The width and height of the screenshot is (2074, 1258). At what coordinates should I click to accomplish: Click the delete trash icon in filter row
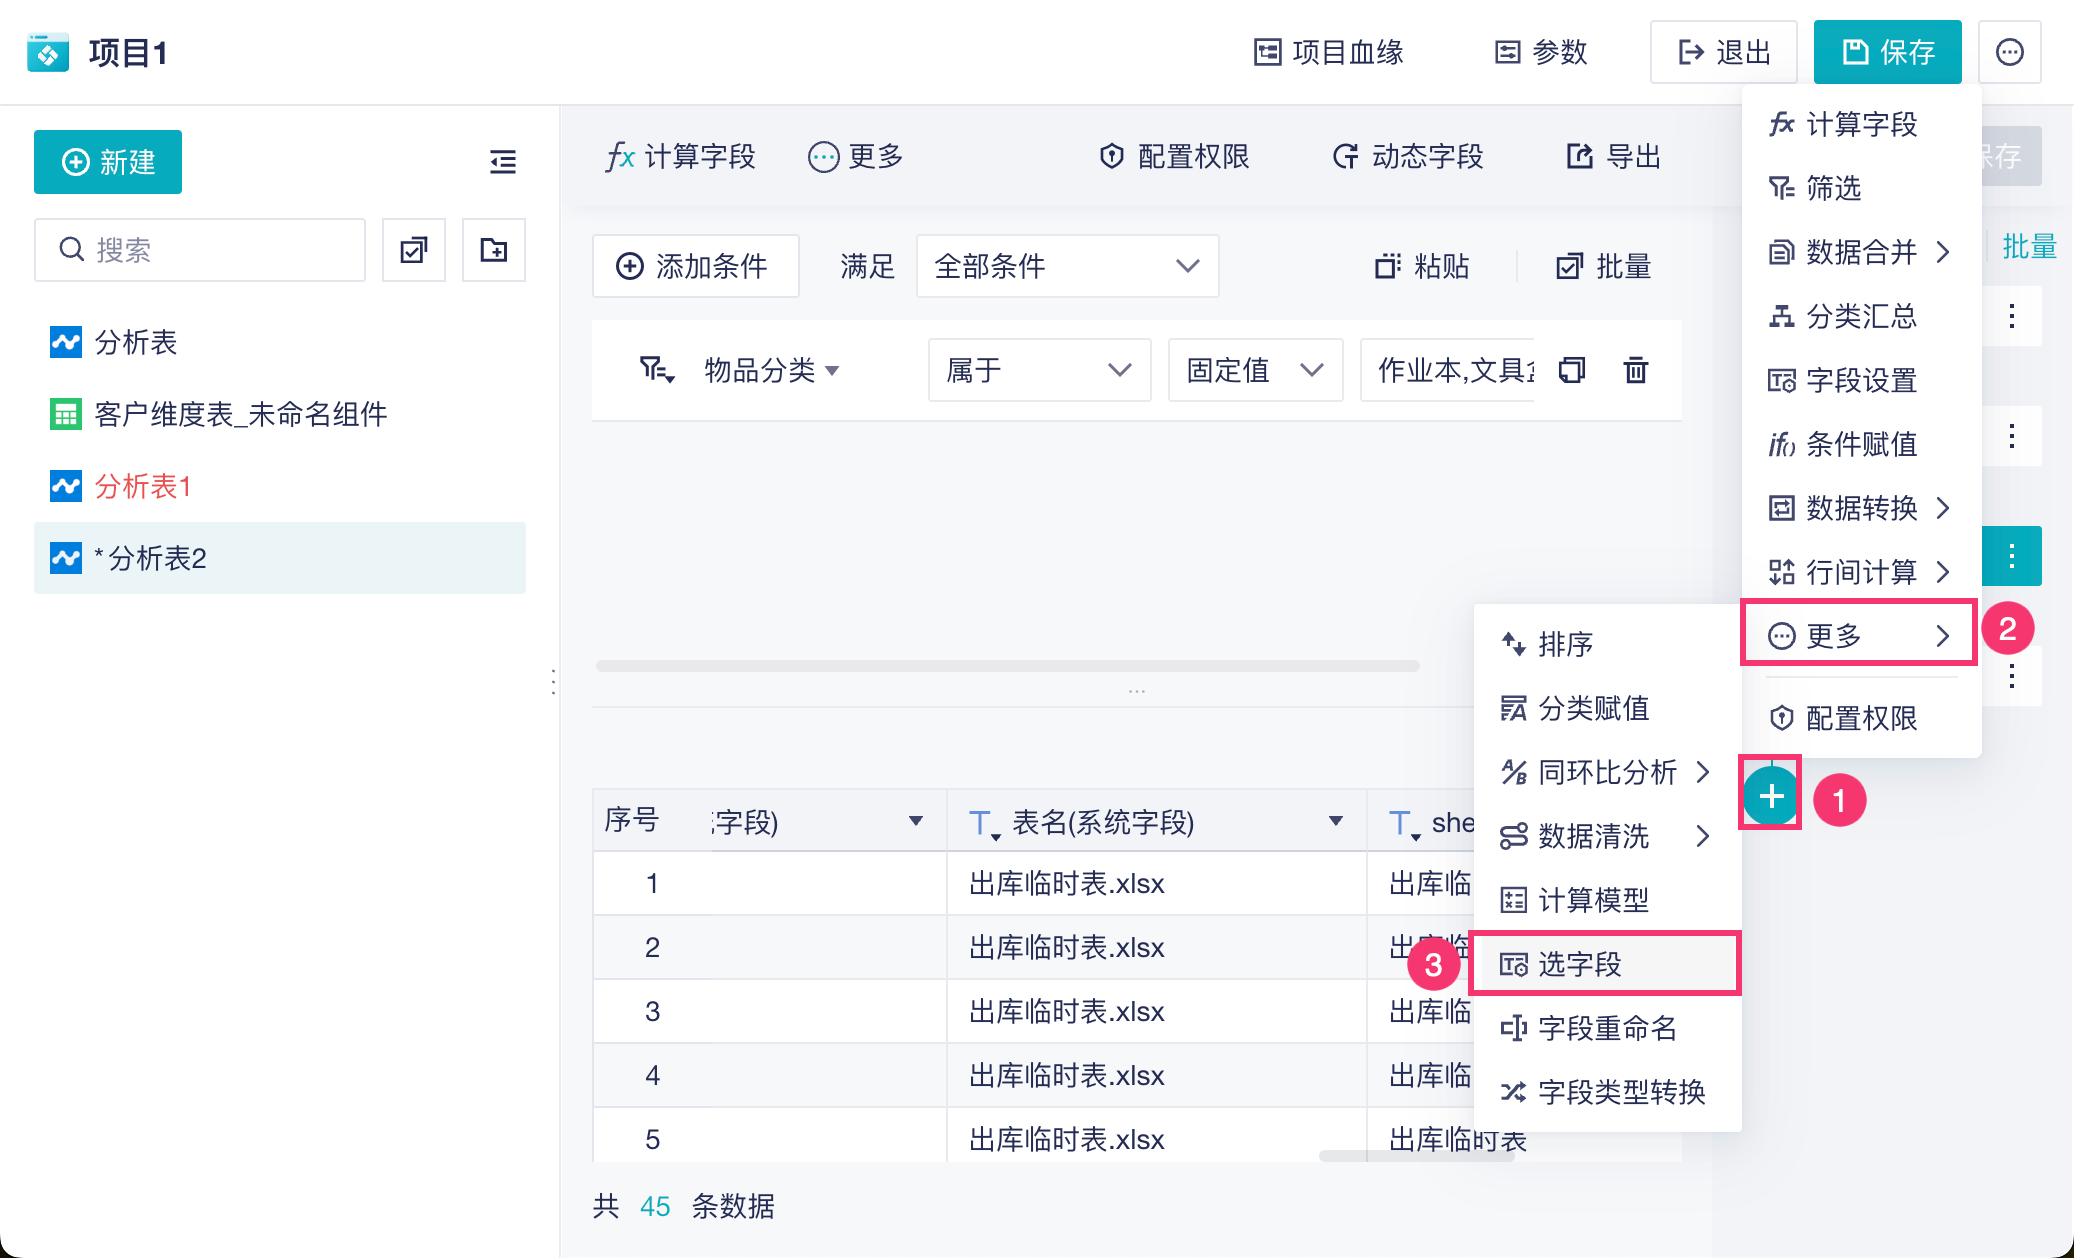click(1635, 370)
